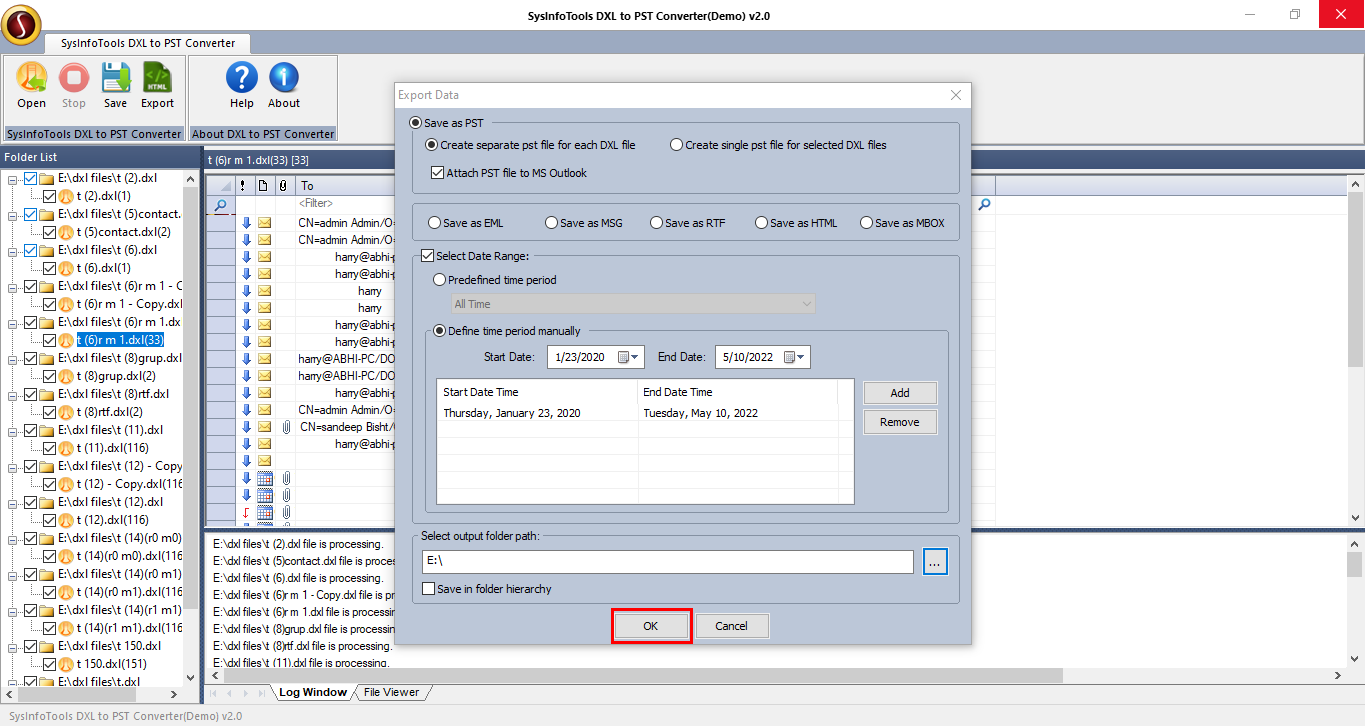
Task: Switch to the Log Window tab
Action: click(x=312, y=692)
